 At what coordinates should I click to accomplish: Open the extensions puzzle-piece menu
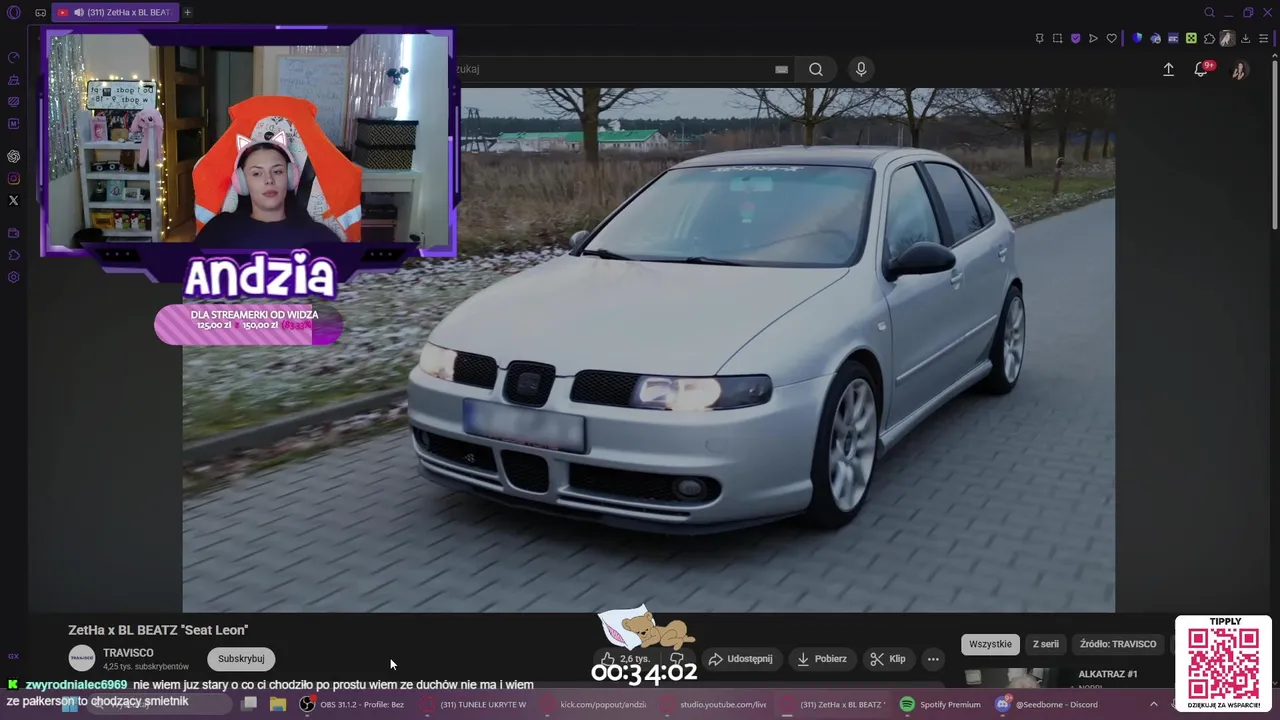pyautogui.click(x=1209, y=38)
